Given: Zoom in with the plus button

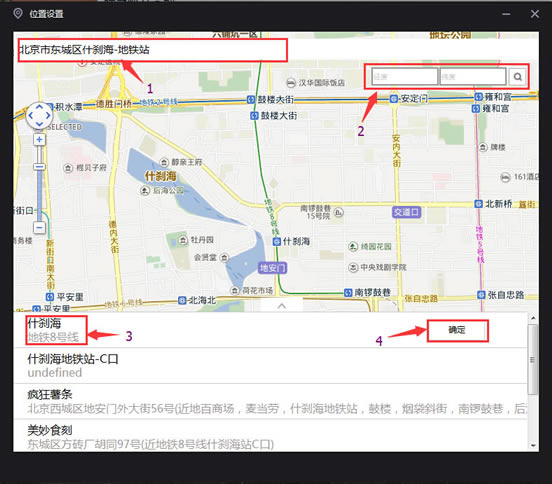Looking at the screenshot, I should click(39, 139).
